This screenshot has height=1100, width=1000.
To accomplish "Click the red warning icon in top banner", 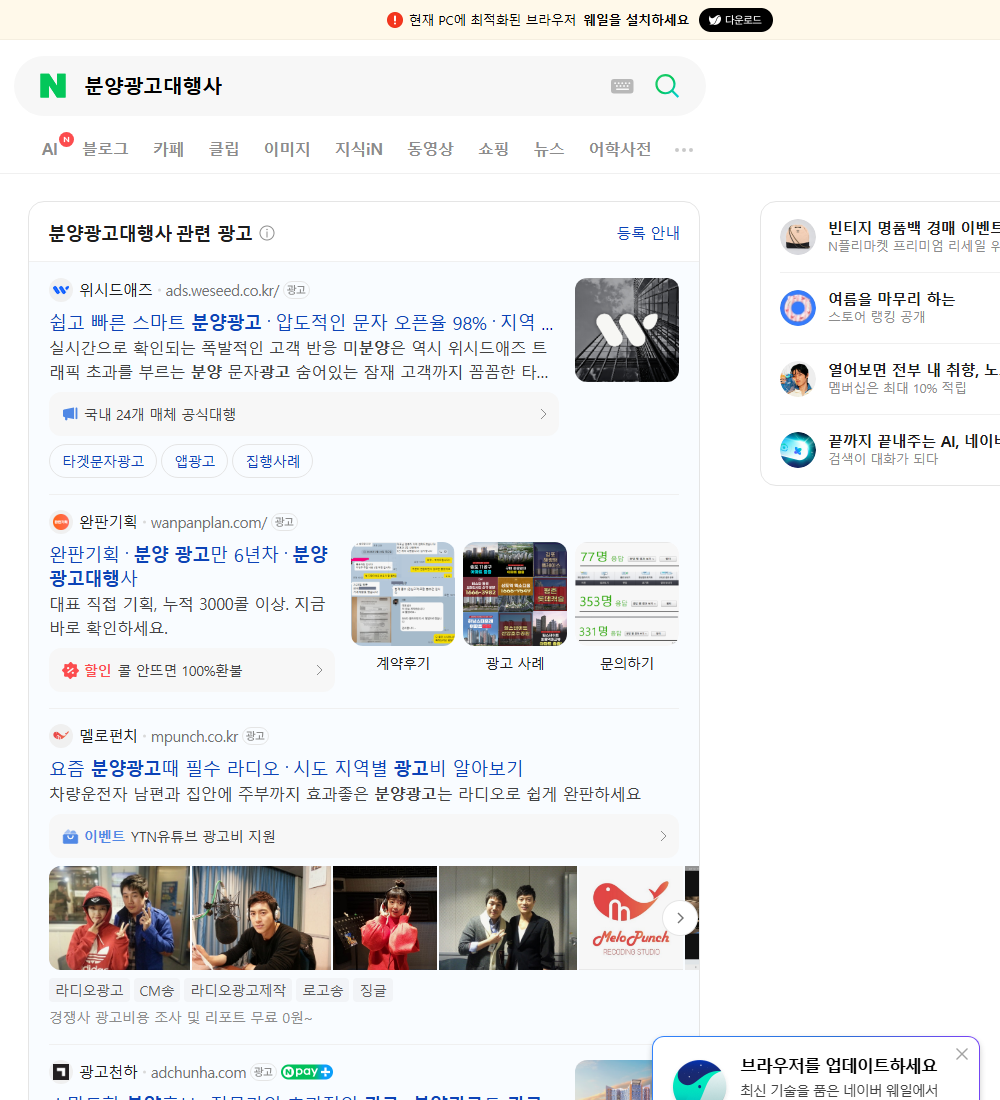I will tap(395, 20).
